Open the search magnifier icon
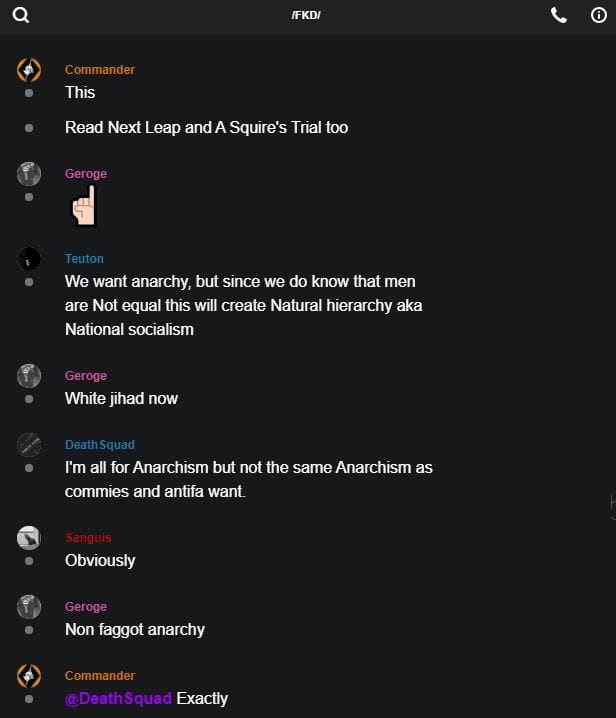This screenshot has height=718, width=616. click(x=21, y=15)
